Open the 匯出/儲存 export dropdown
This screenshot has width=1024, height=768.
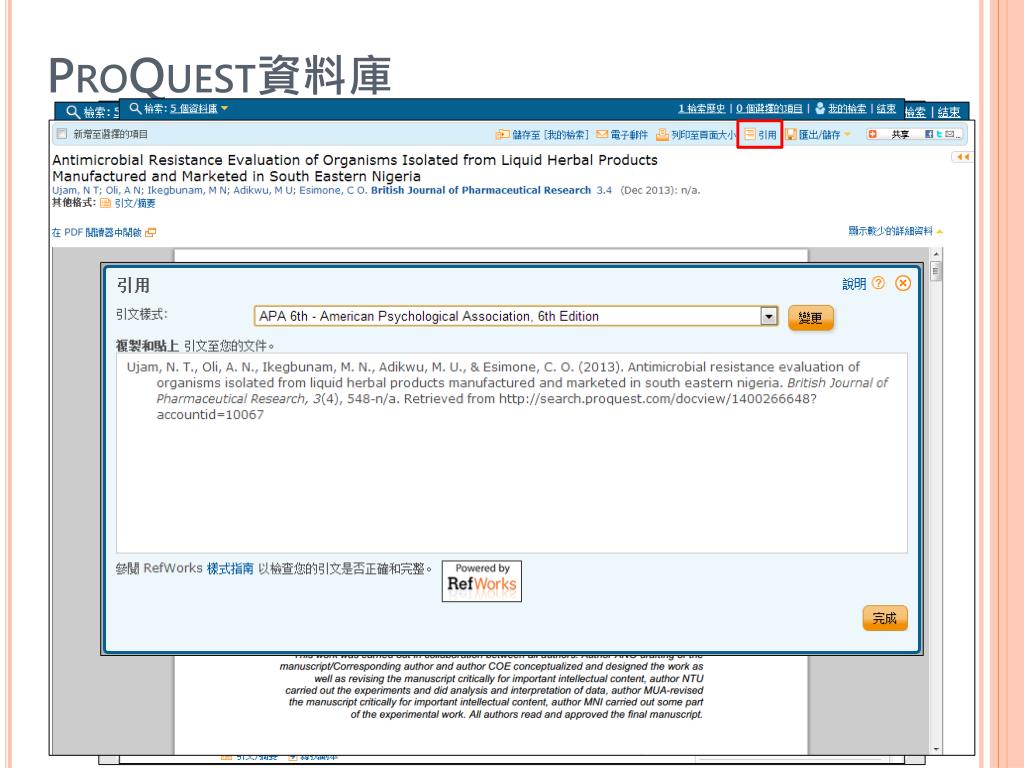[819, 135]
